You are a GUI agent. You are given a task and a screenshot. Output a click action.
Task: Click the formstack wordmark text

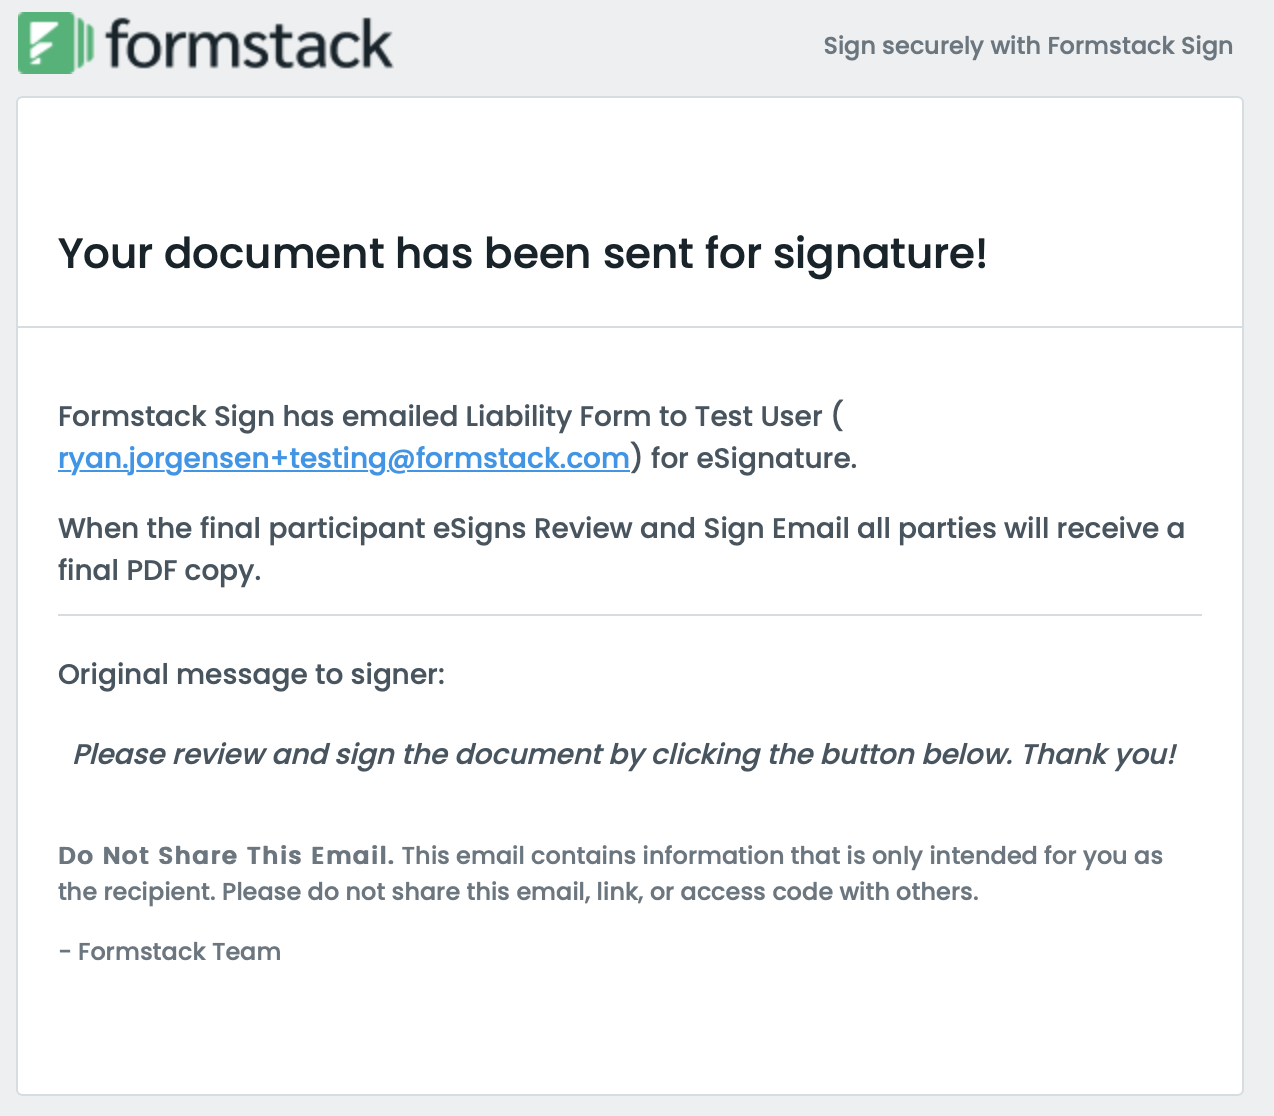click(249, 45)
